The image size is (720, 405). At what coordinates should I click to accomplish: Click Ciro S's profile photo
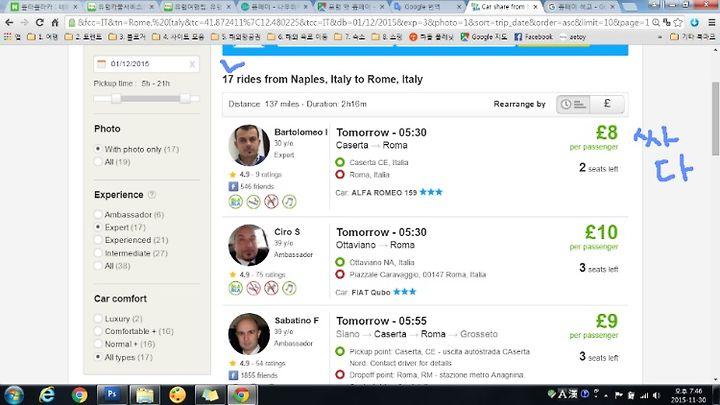pyautogui.click(x=249, y=245)
